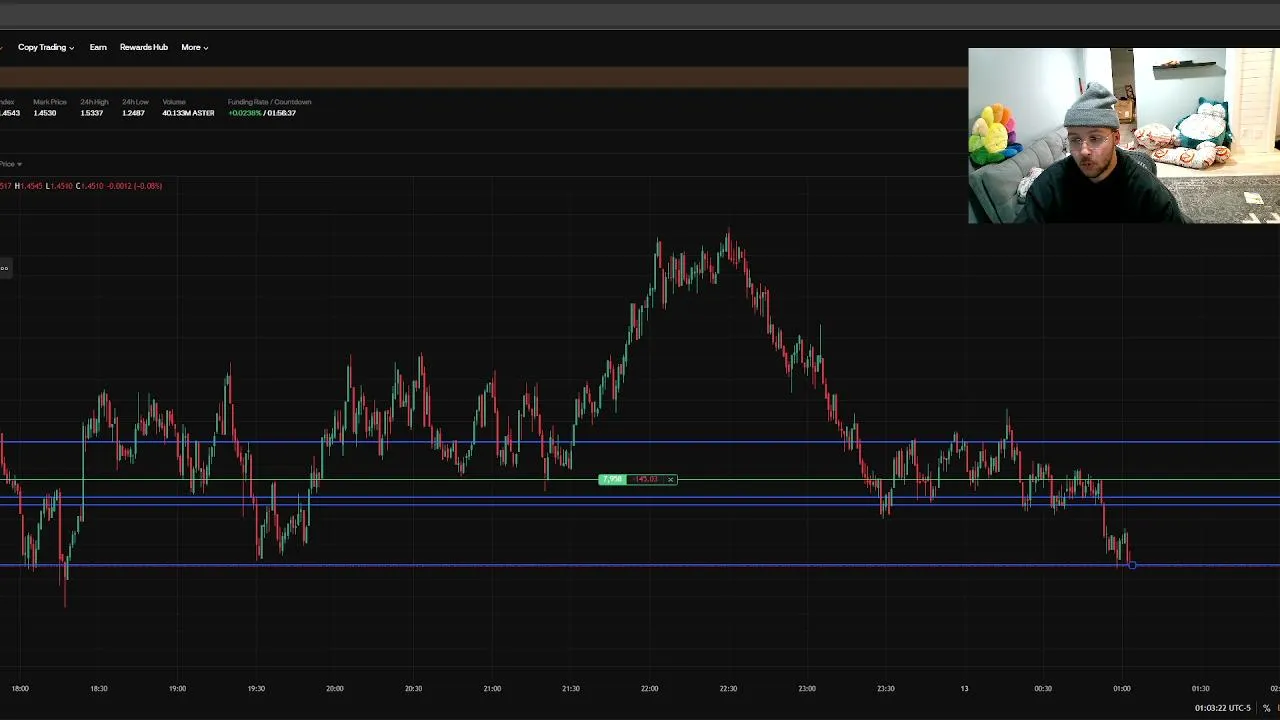This screenshot has width=1280, height=720.
Task: Open timezone settings at 01:03:22 UTC-5
Action: coord(1222,708)
